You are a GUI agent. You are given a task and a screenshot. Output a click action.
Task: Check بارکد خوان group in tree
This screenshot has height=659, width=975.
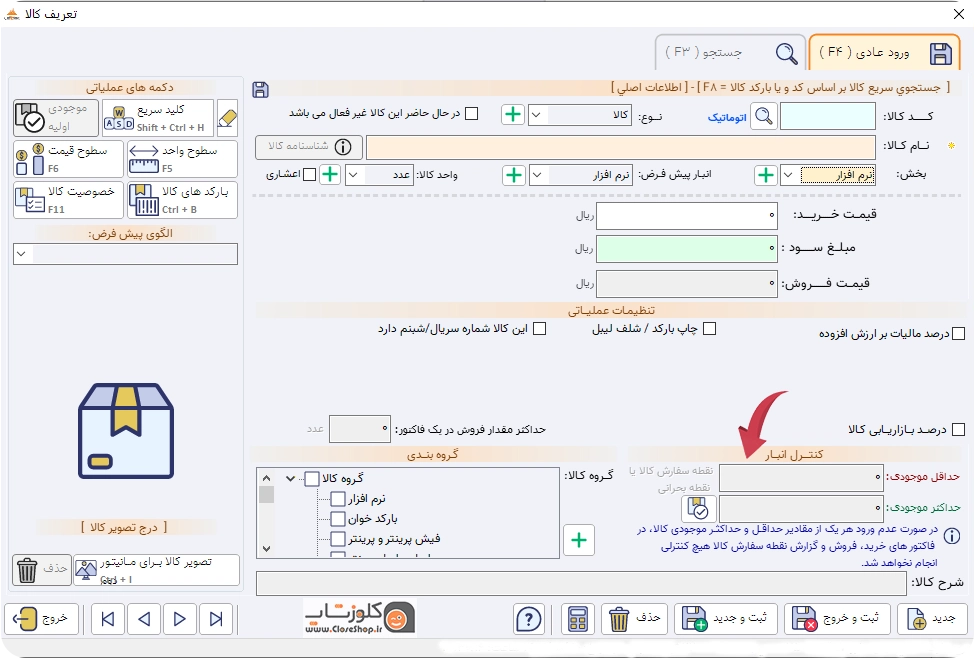tap(338, 518)
